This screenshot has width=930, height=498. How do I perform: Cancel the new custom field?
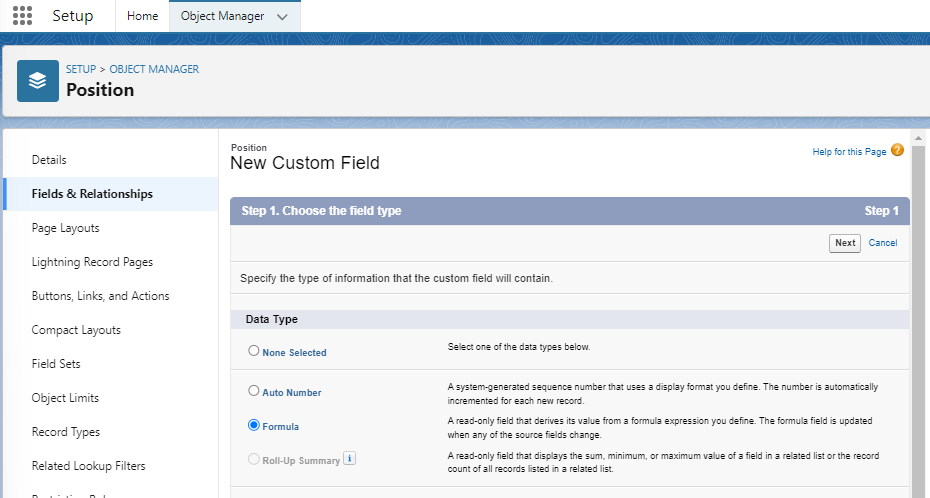[883, 243]
